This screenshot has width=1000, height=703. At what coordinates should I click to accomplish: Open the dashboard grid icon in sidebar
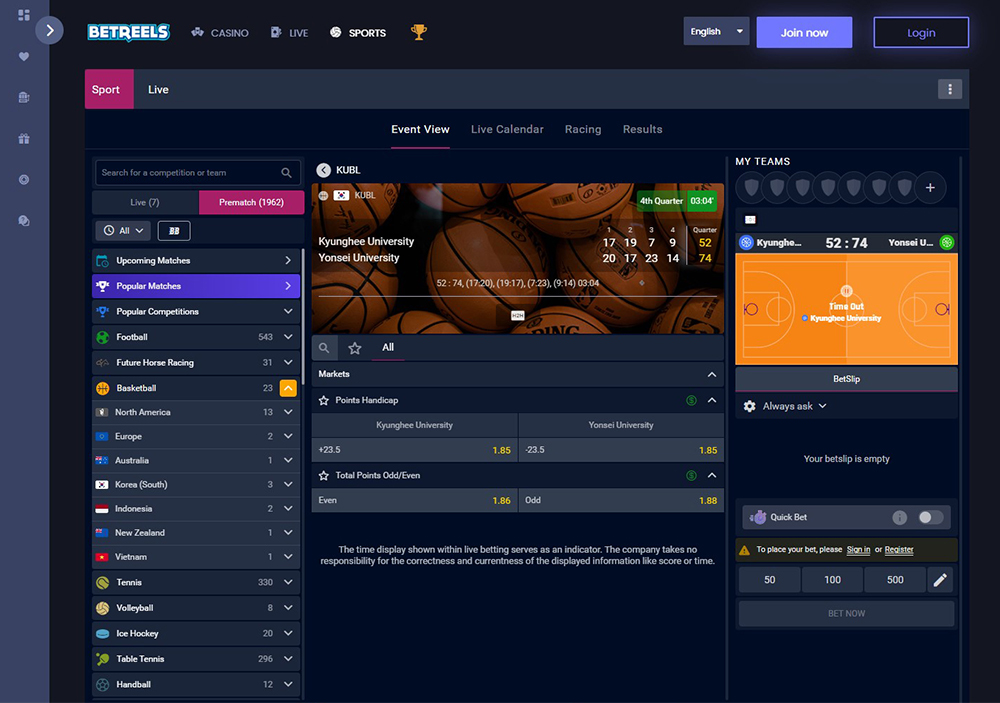[x=24, y=15]
